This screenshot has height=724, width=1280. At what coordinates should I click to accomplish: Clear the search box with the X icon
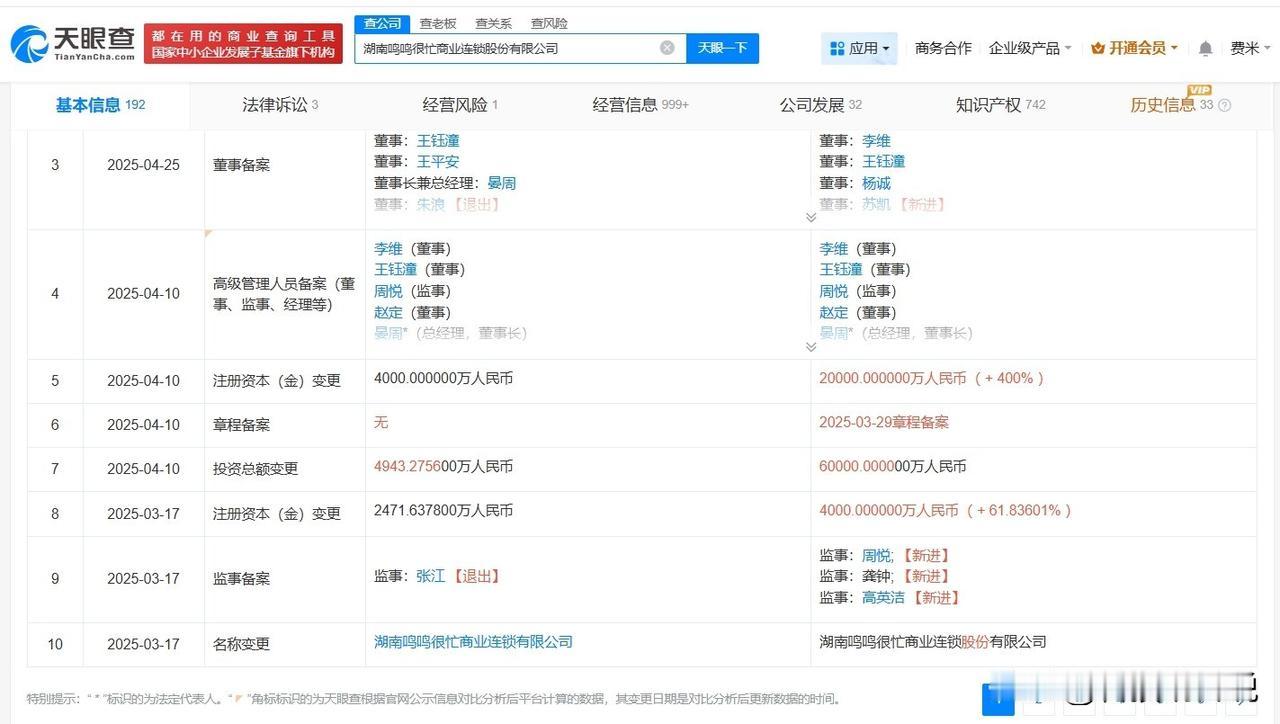667,48
